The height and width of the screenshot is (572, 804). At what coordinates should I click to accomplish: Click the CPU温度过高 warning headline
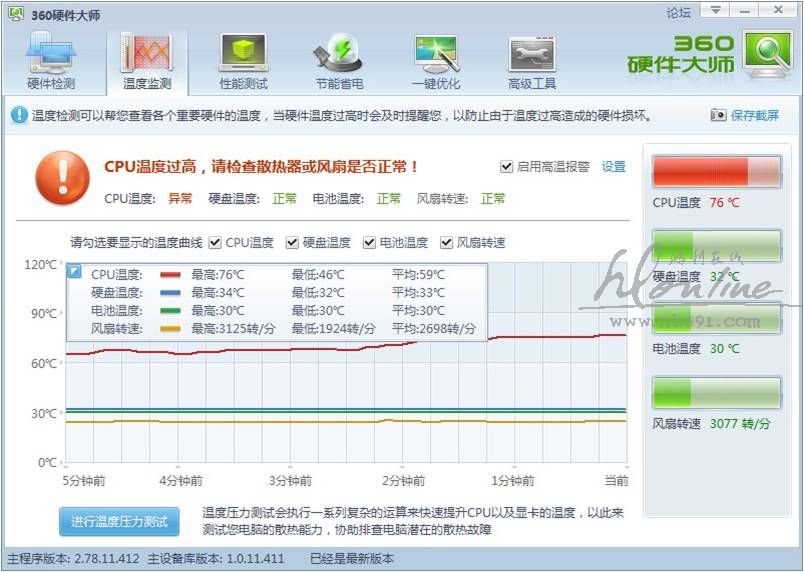262,167
